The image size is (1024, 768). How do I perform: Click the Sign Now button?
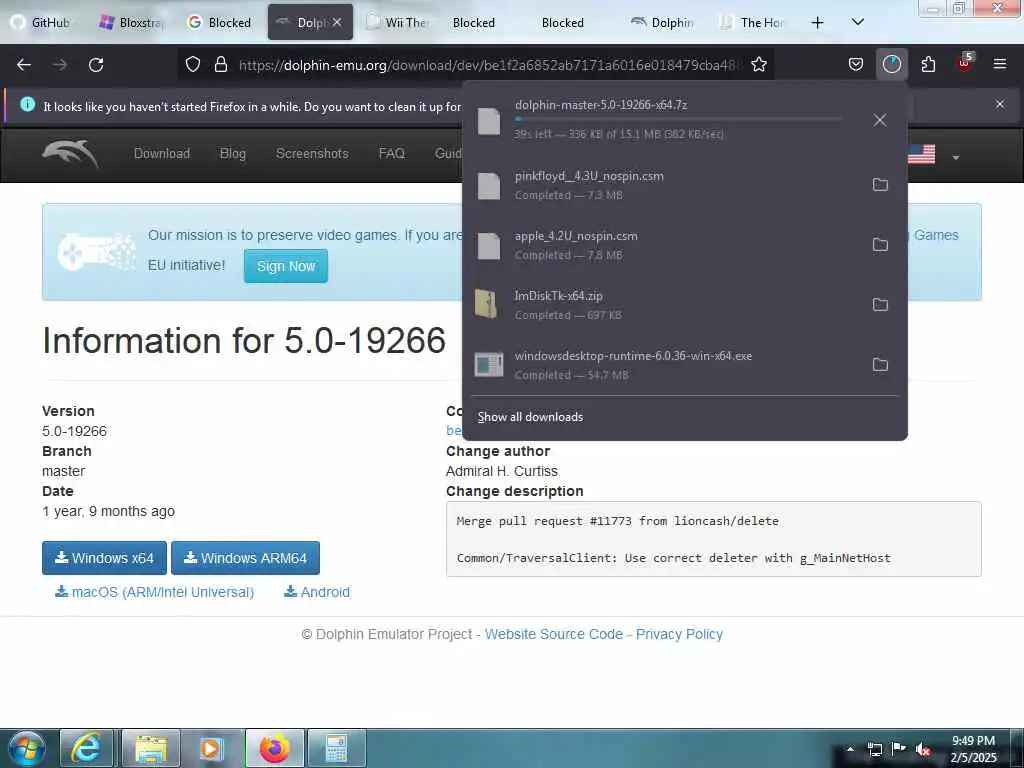coord(286,266)
